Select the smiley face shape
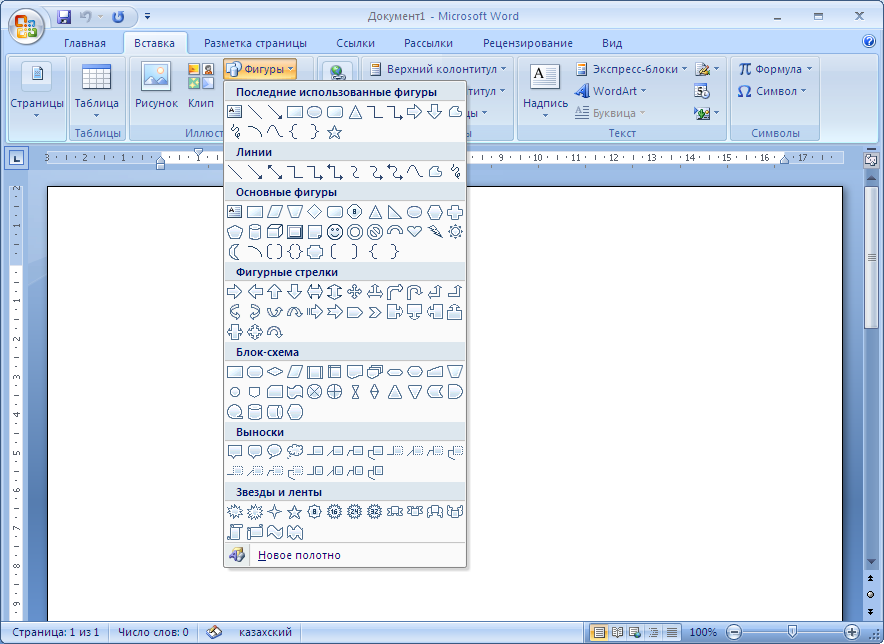This screenshot has width=884, height=644. (335, 232)
